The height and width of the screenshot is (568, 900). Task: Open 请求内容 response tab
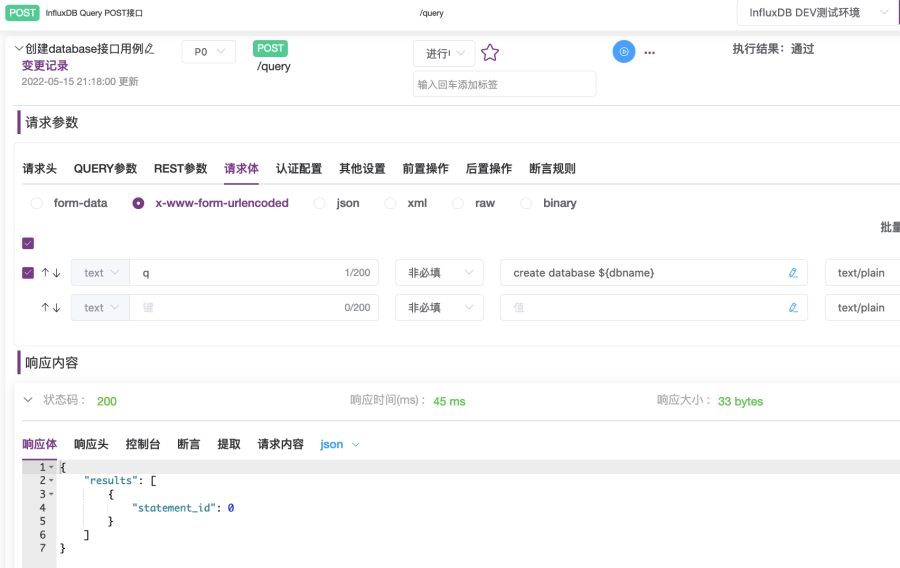click(x=280, y=444)
